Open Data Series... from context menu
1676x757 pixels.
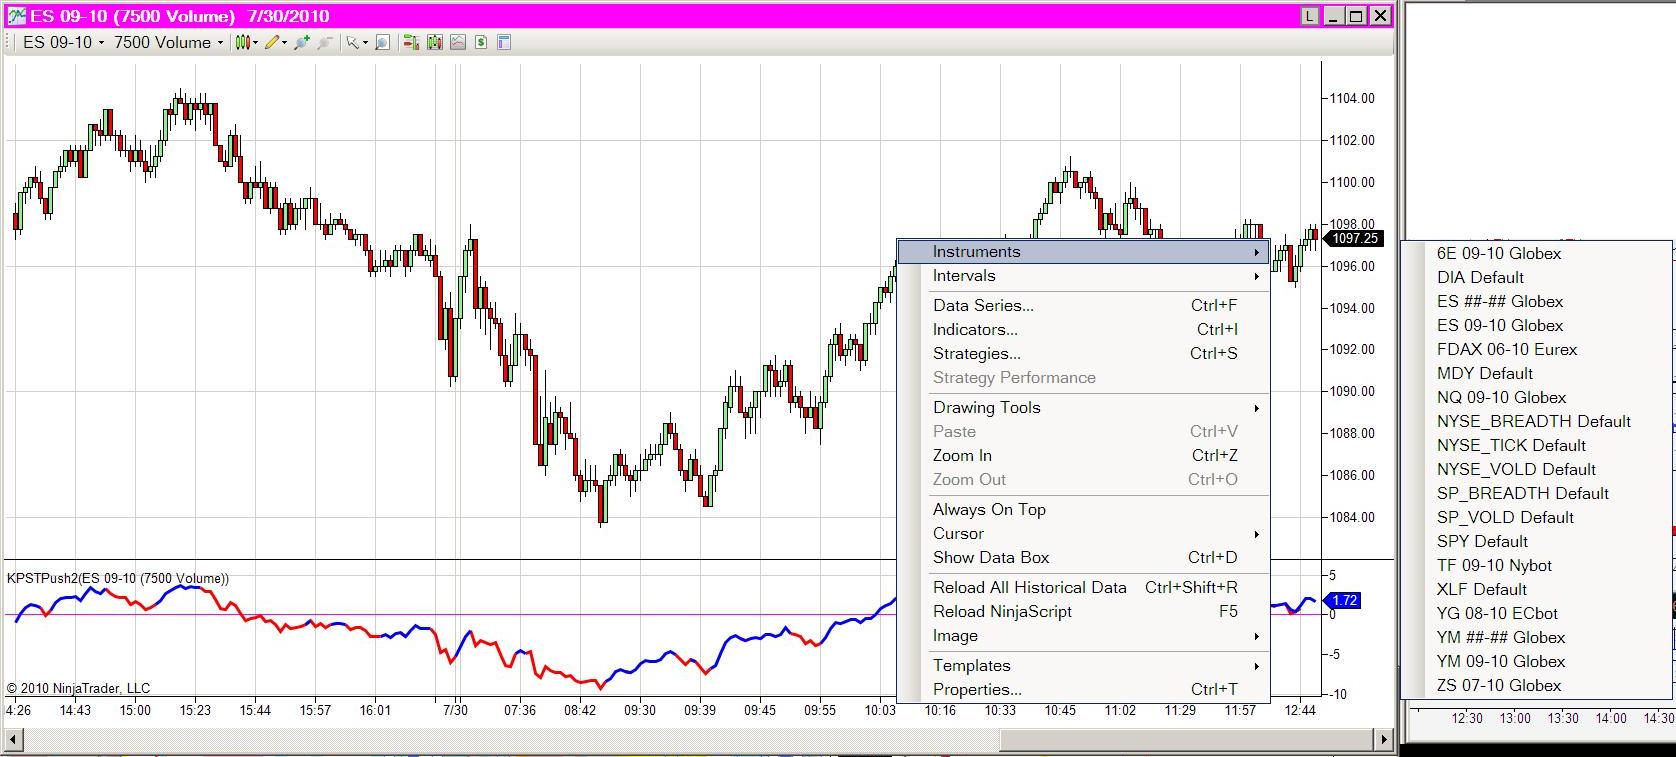coord(1083,306)
